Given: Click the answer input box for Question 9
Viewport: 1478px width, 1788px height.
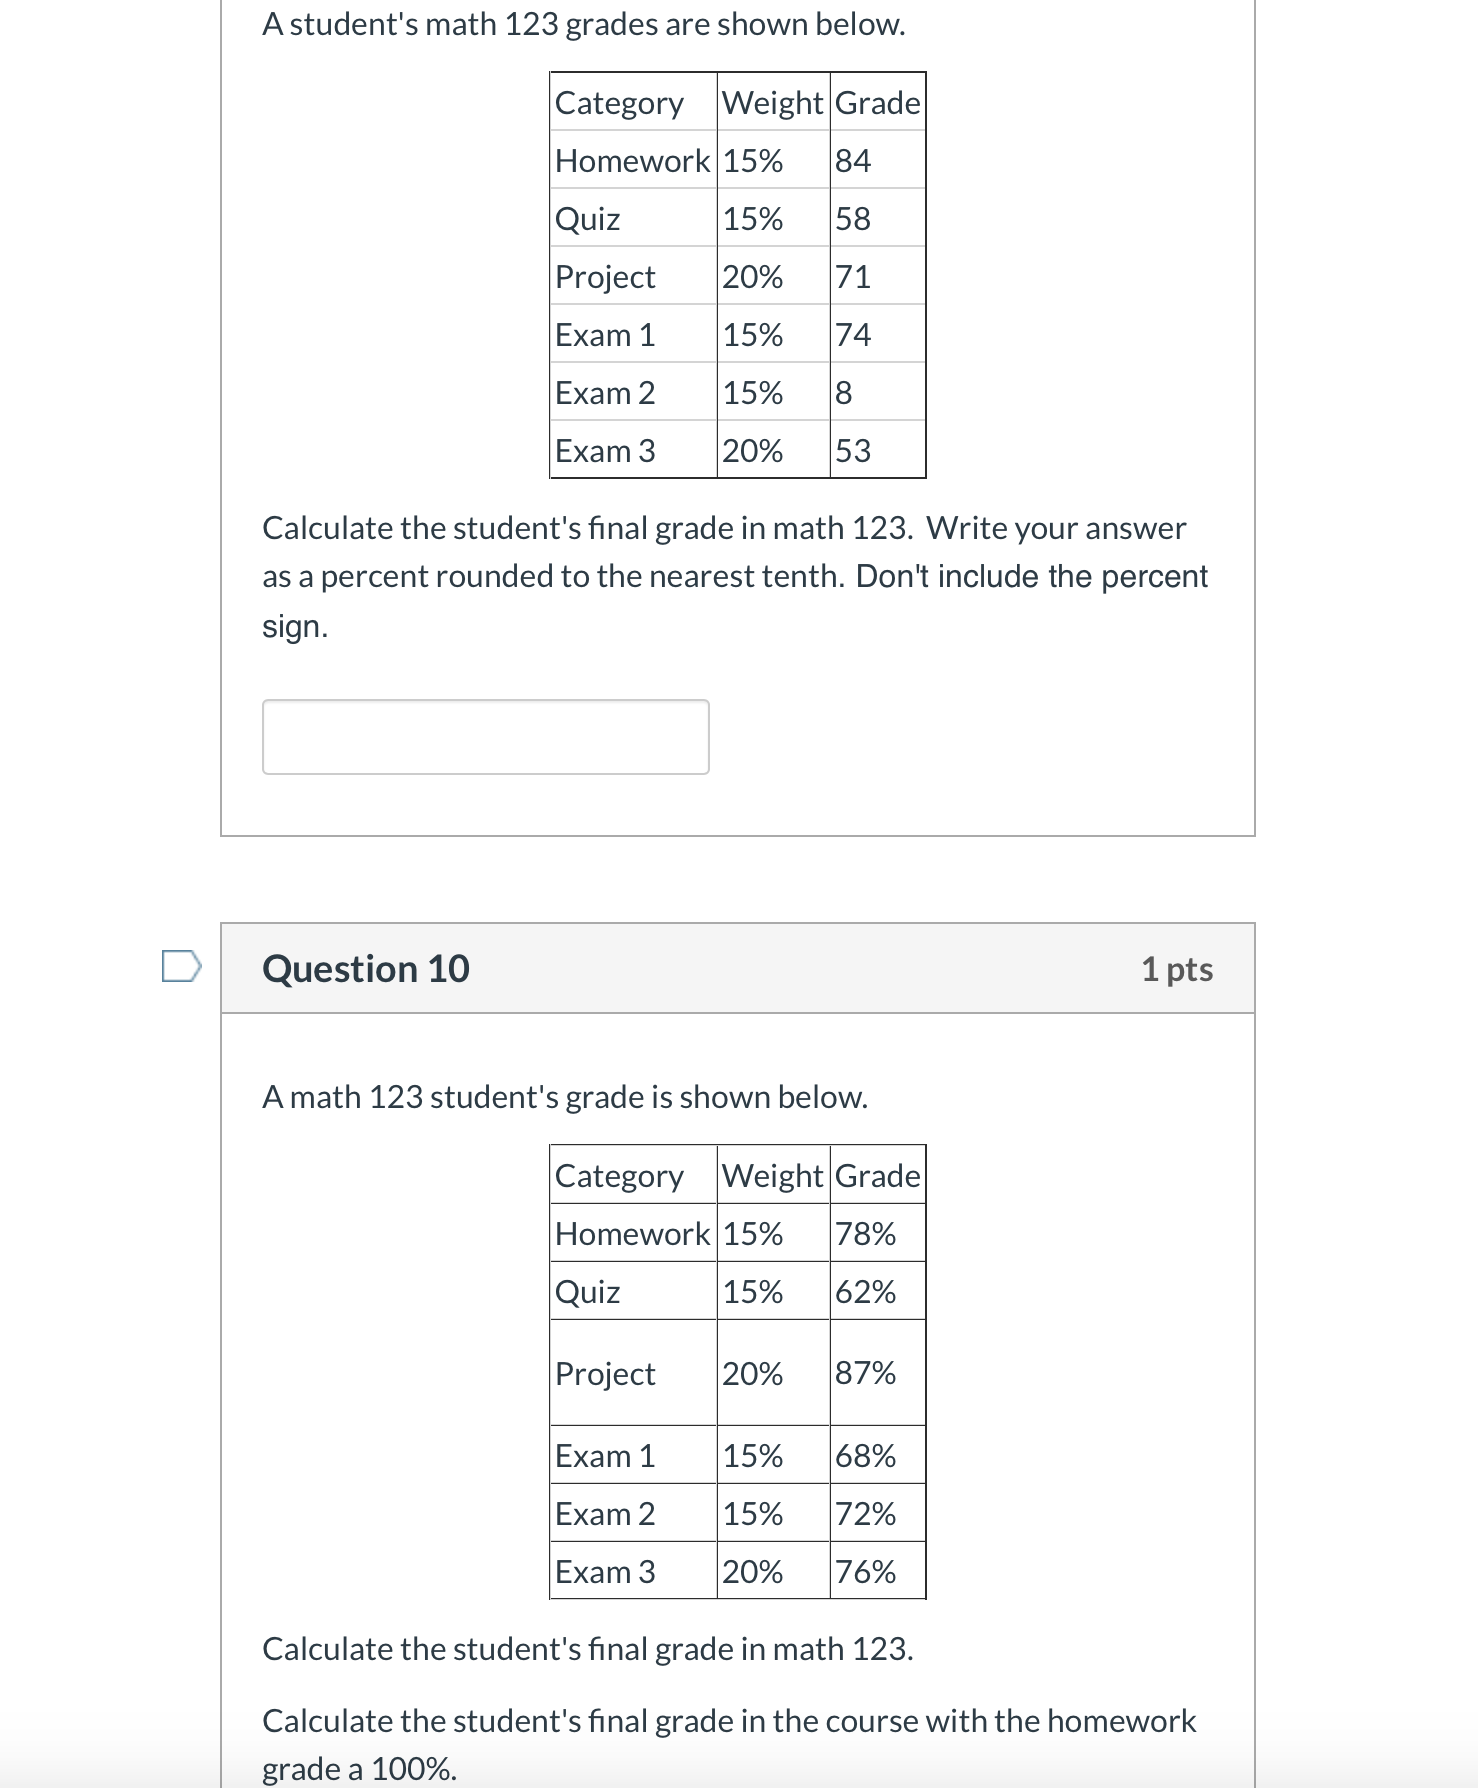Looking at the screenshot, I should [484, 737].
